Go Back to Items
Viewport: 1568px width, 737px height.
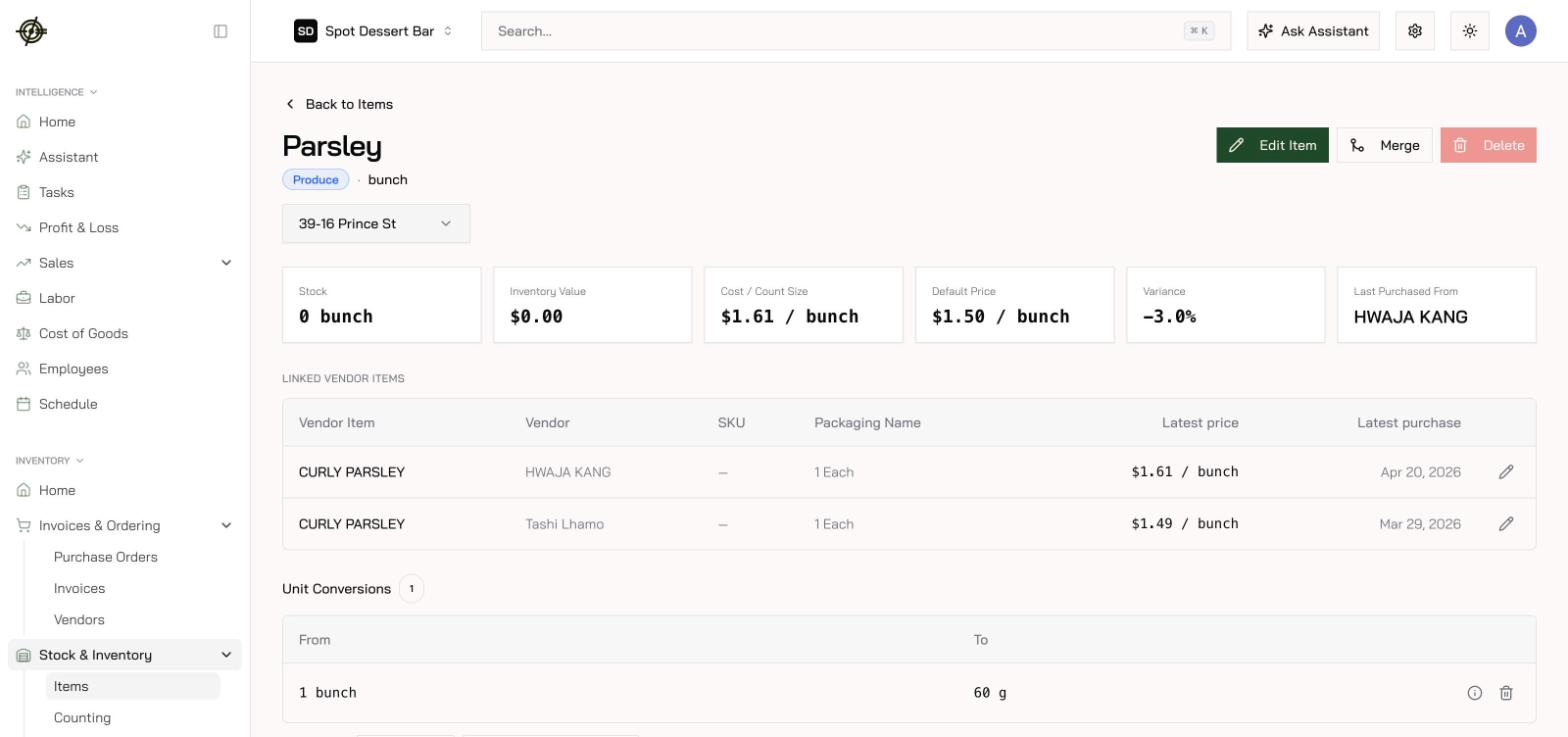pos(338,104)
